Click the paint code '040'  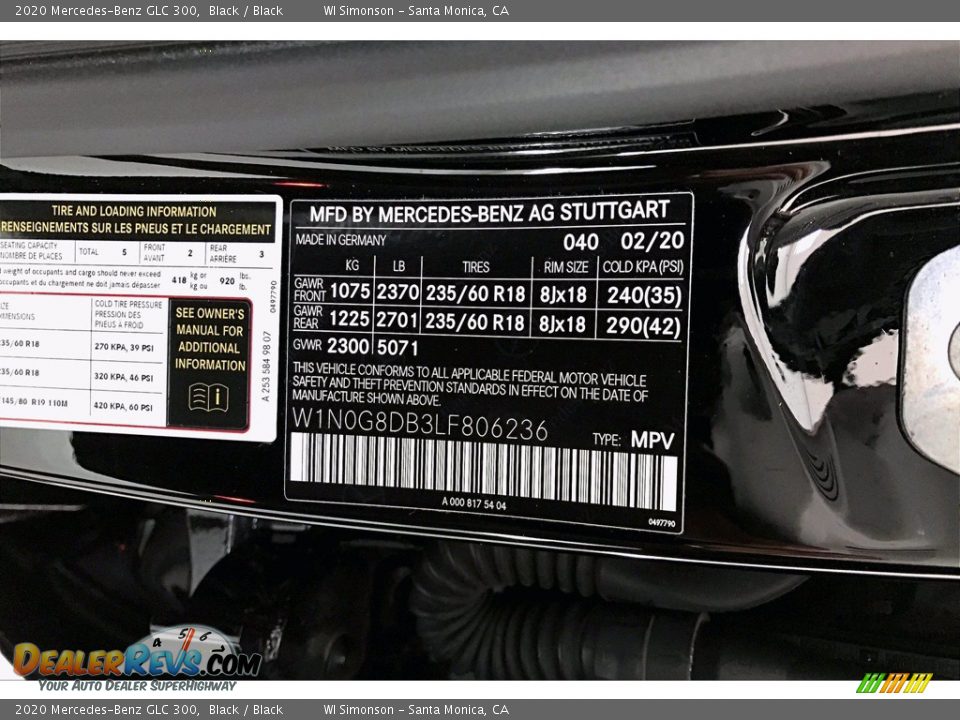[x=580, y=242]
